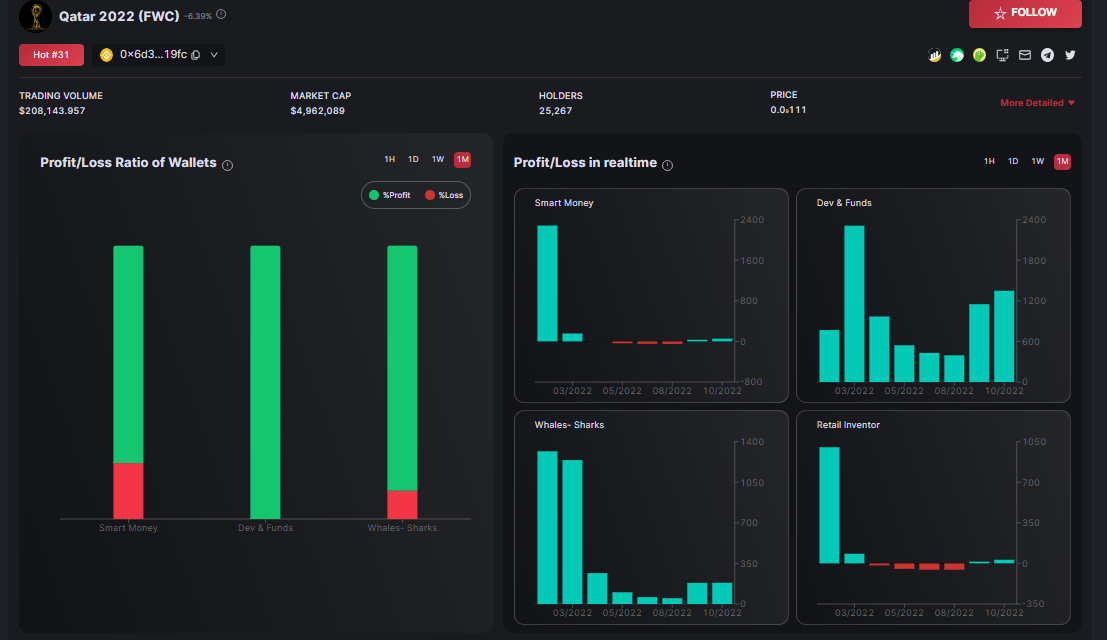Toggle the %Profit legend series
This screenshot has width=1107, height=640.
(x=390, y=195)
